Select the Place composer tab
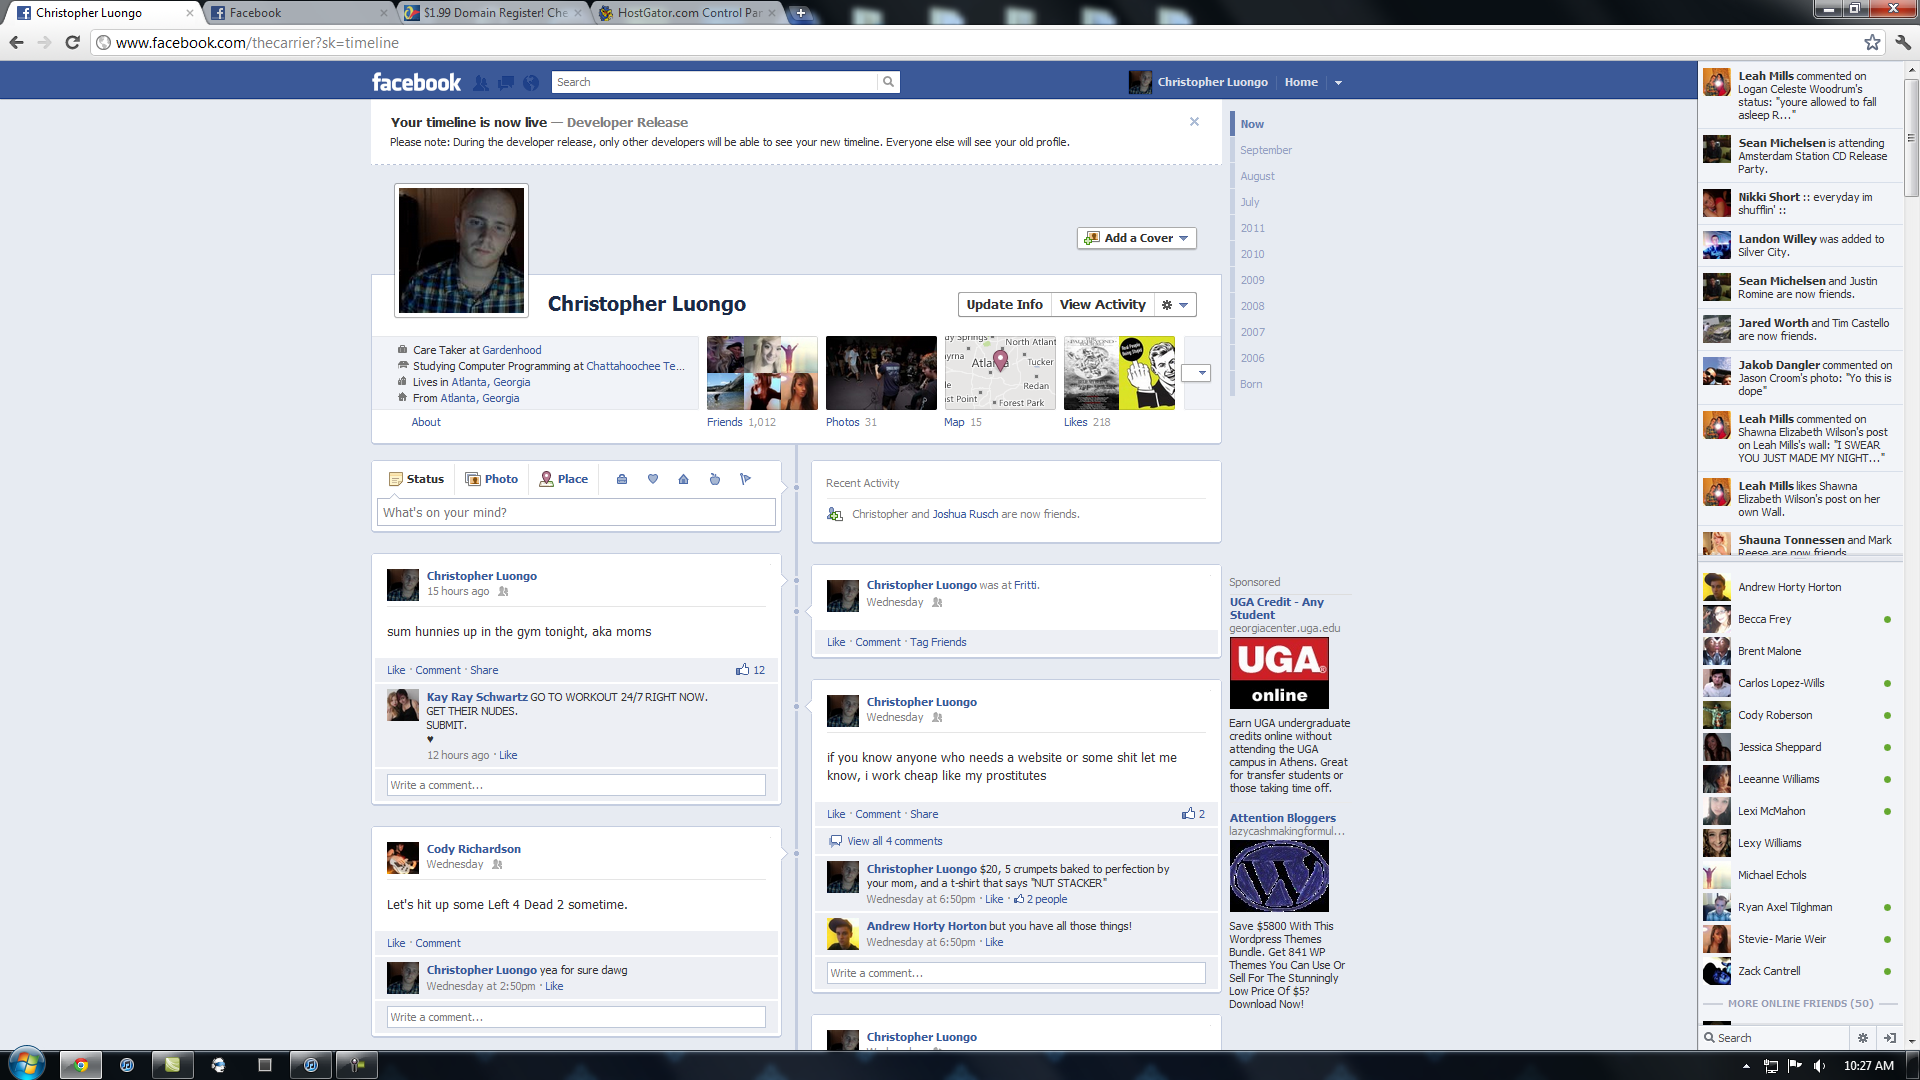 pos(563,479)
